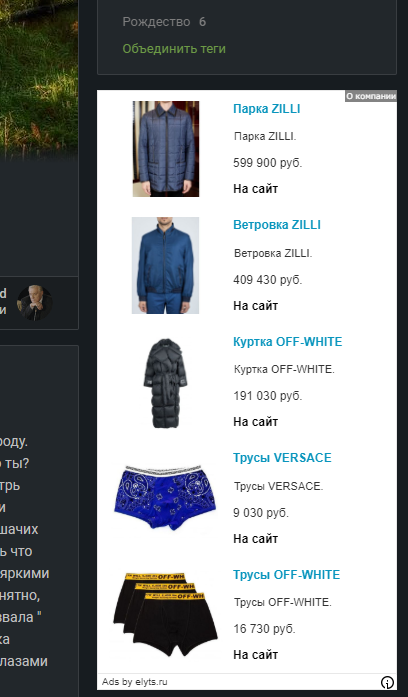
Task: Click На сайт under Трусы OFF-WHITE
Action: [x=256, y=655]
